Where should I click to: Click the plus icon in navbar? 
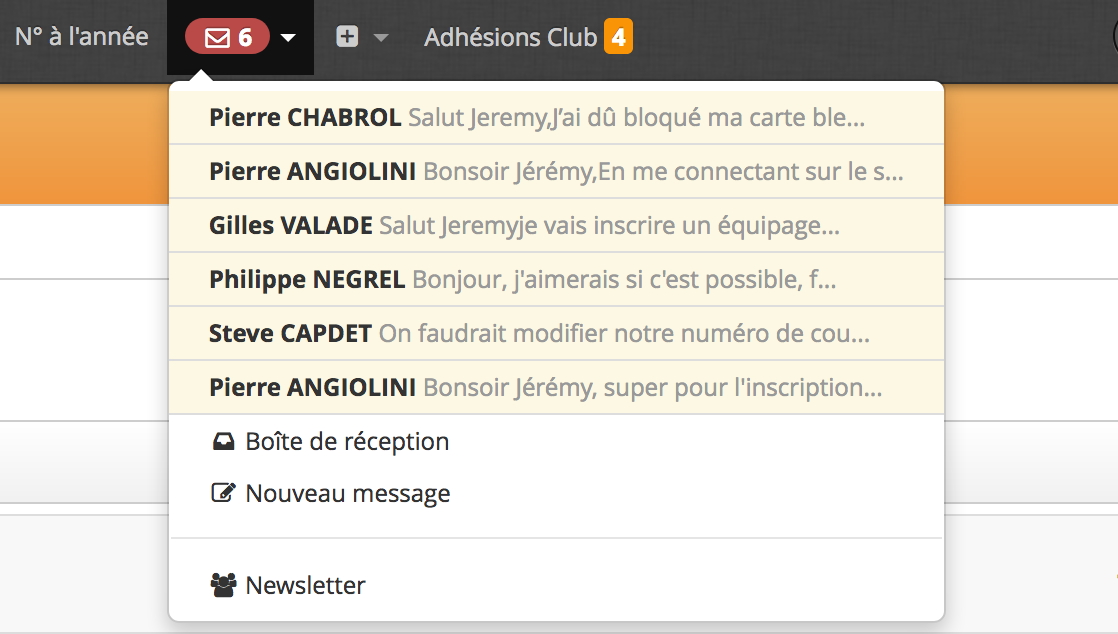(347, 36)
